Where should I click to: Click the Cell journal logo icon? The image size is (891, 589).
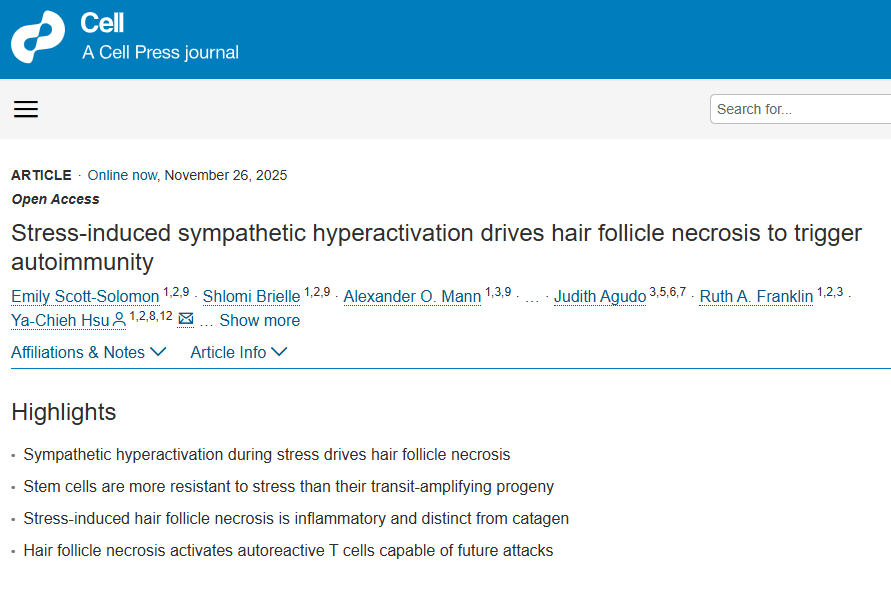(x=38, y=37)
